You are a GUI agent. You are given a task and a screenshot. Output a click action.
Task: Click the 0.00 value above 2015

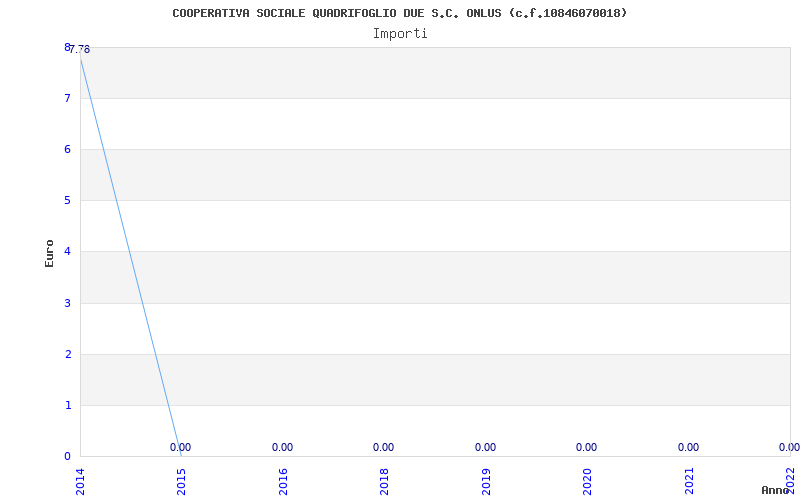pyautogui.click(x=180, y=447)
